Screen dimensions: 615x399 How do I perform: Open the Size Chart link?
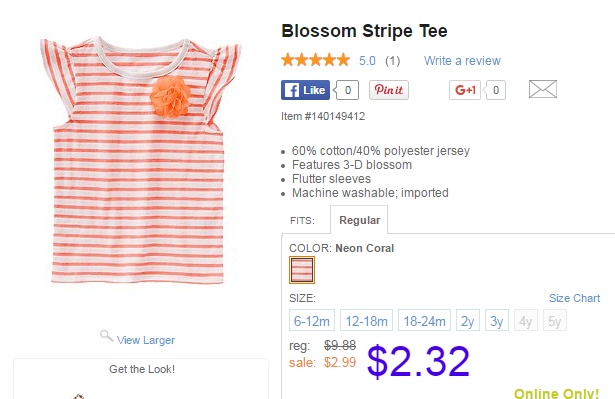pyautogui.click(x=574, y=298)
